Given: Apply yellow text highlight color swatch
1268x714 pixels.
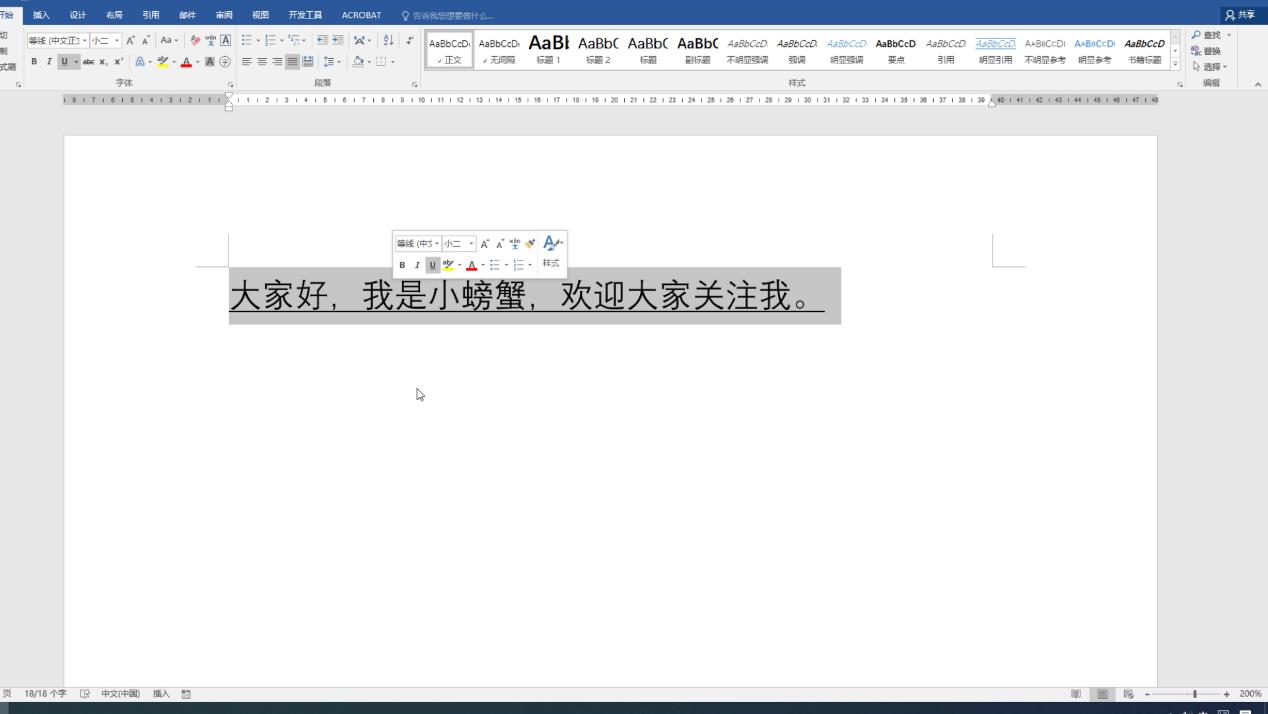Looking at the screenshot, I should 161,62.
